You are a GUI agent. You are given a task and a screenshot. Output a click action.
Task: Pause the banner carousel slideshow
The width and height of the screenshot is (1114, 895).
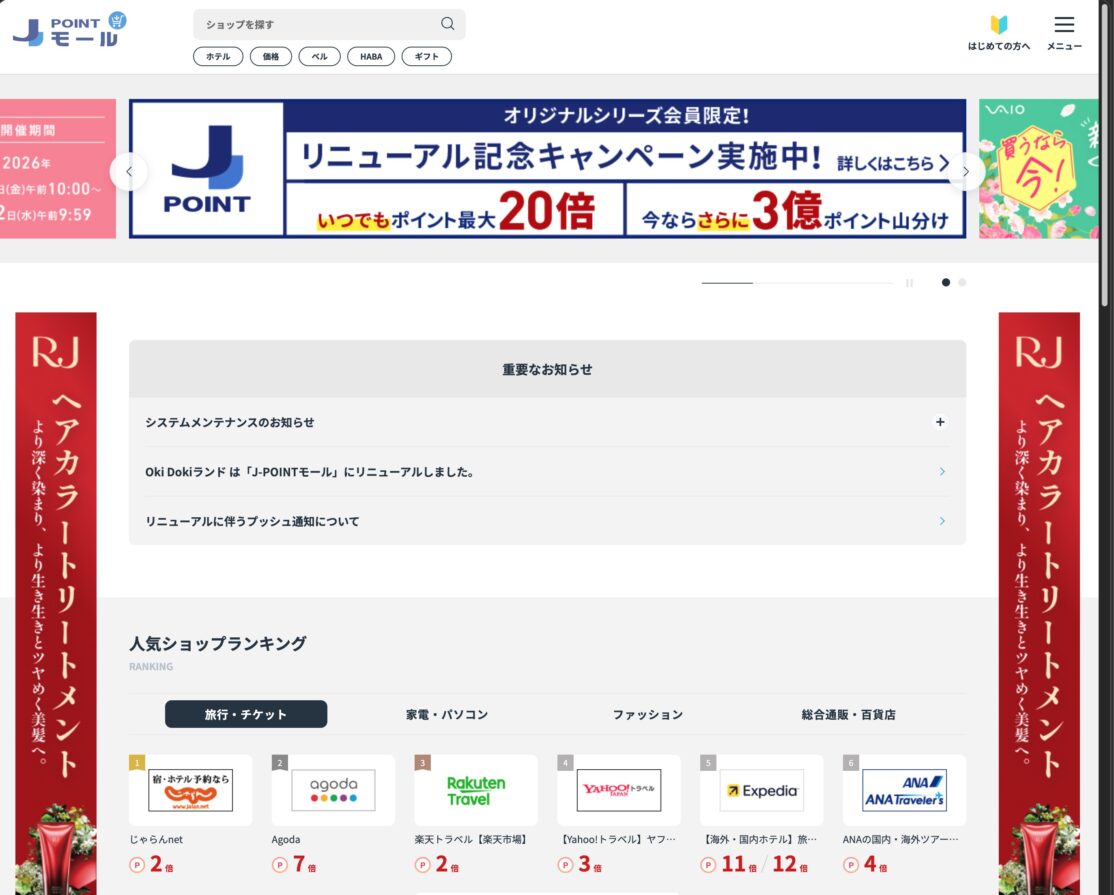909,283
